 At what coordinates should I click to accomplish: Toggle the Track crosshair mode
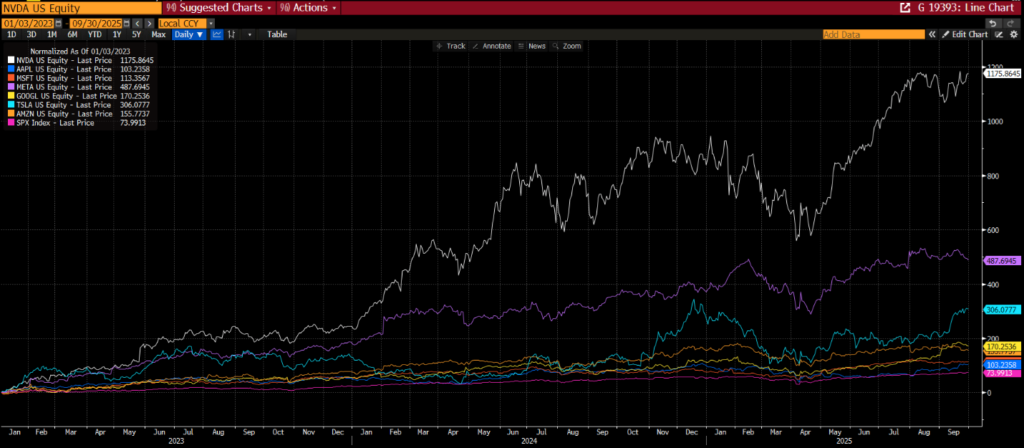(452, 46)
